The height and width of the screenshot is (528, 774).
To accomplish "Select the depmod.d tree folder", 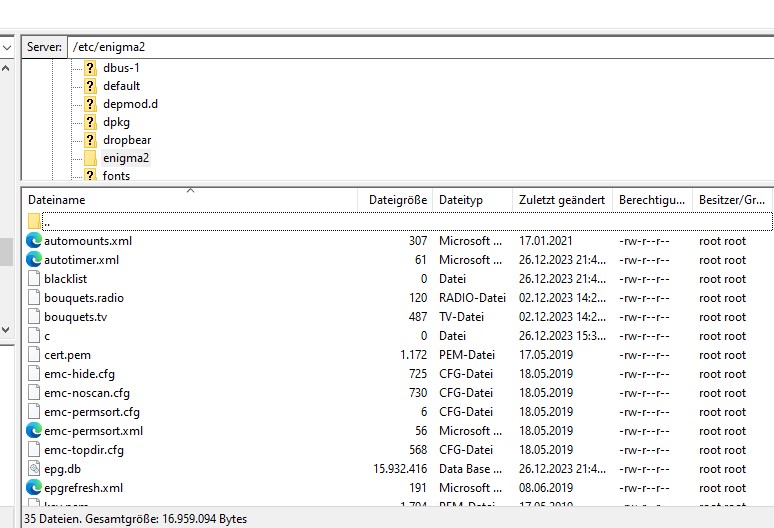I will click(129, 104).
